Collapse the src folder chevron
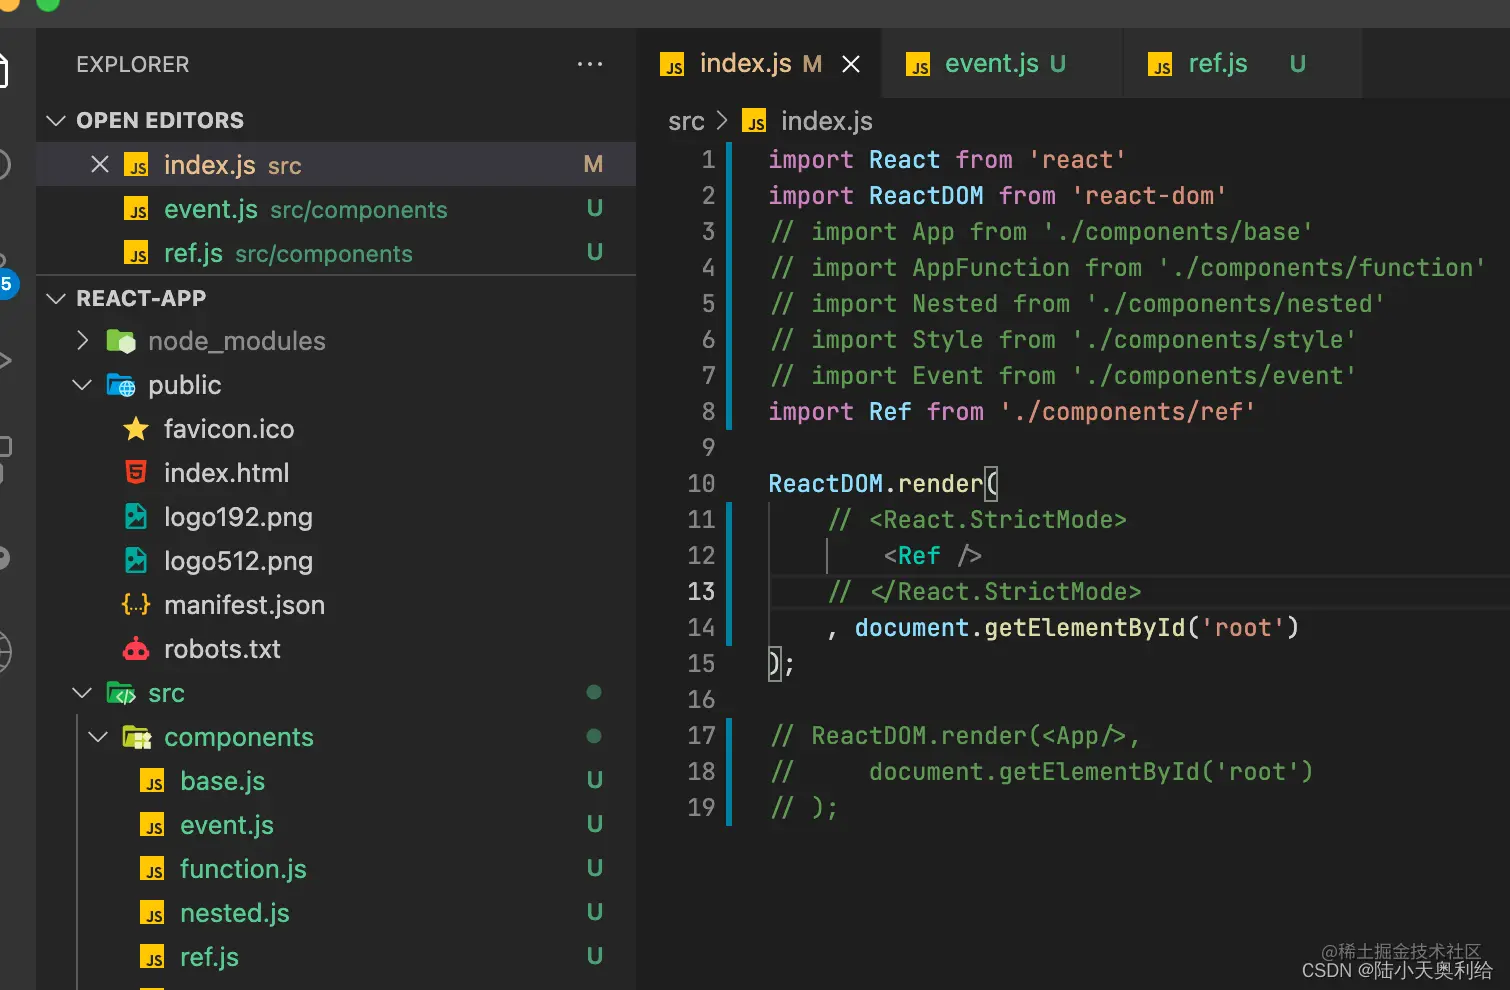1510x990 pixels. click(x=83, y=693)
